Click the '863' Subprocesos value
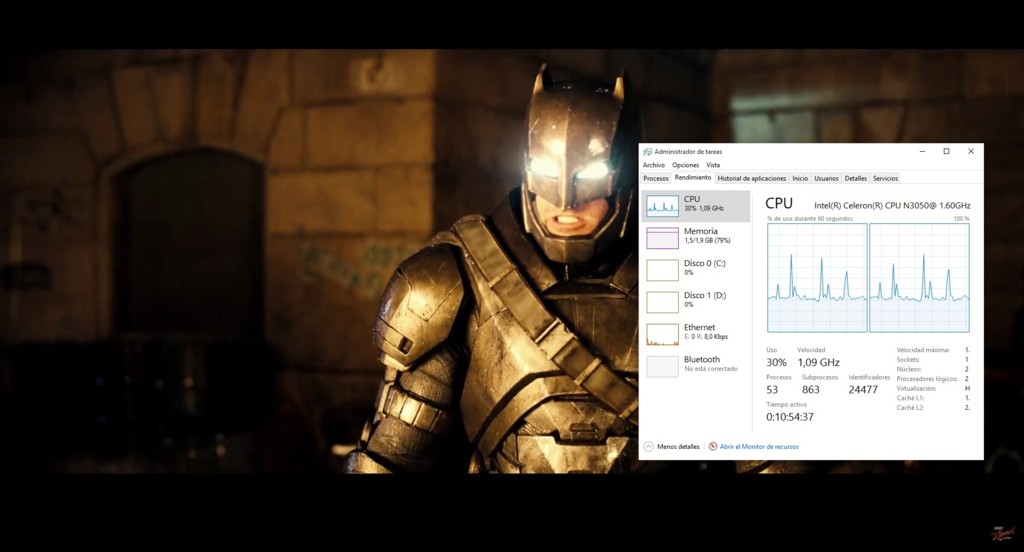The image size is (1024, 552). [x=810, y=390]
